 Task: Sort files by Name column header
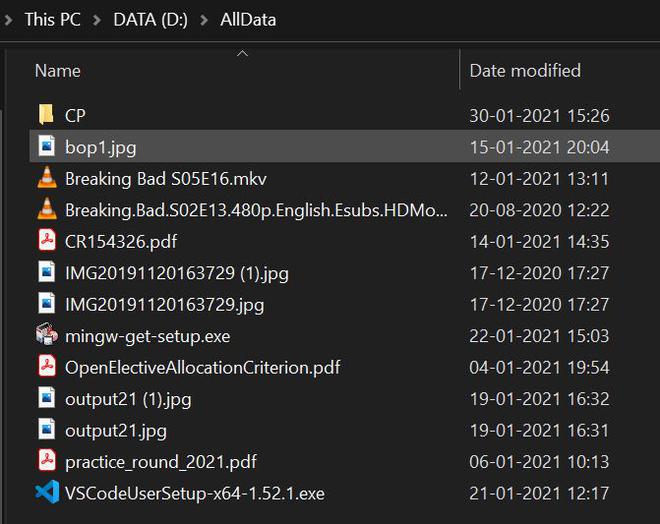(58, 71)
